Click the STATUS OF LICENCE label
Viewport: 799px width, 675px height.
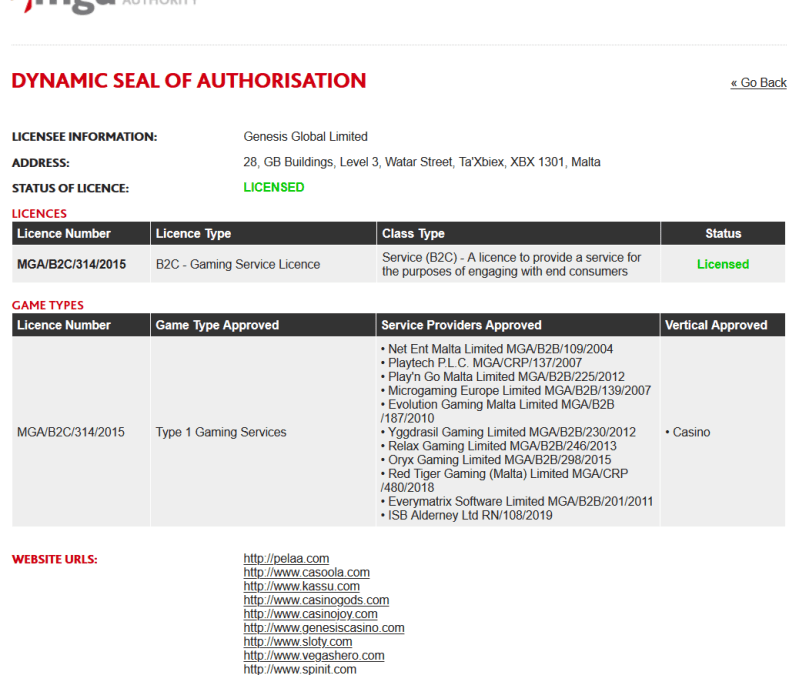[70, 188]
